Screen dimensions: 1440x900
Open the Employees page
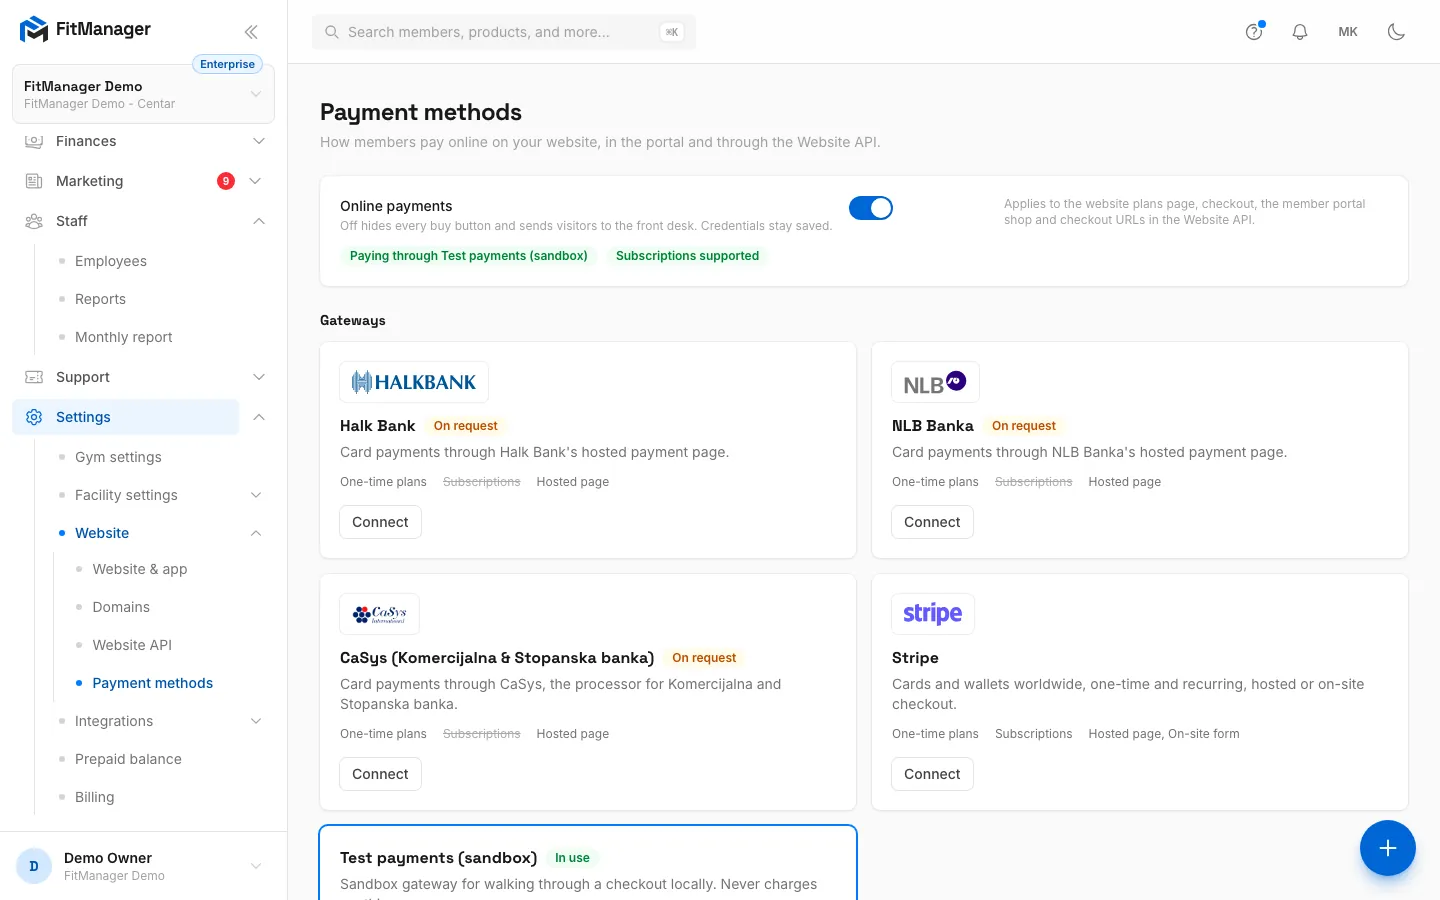click(111, 261)
